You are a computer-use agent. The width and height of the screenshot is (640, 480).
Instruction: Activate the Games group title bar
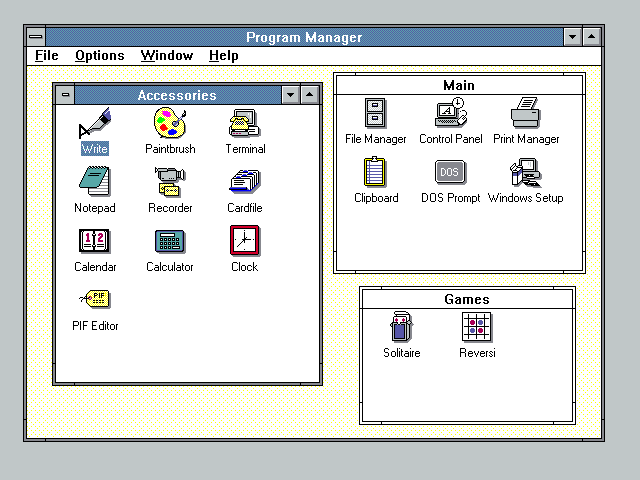pyautogui.click(x=467, y=299)
